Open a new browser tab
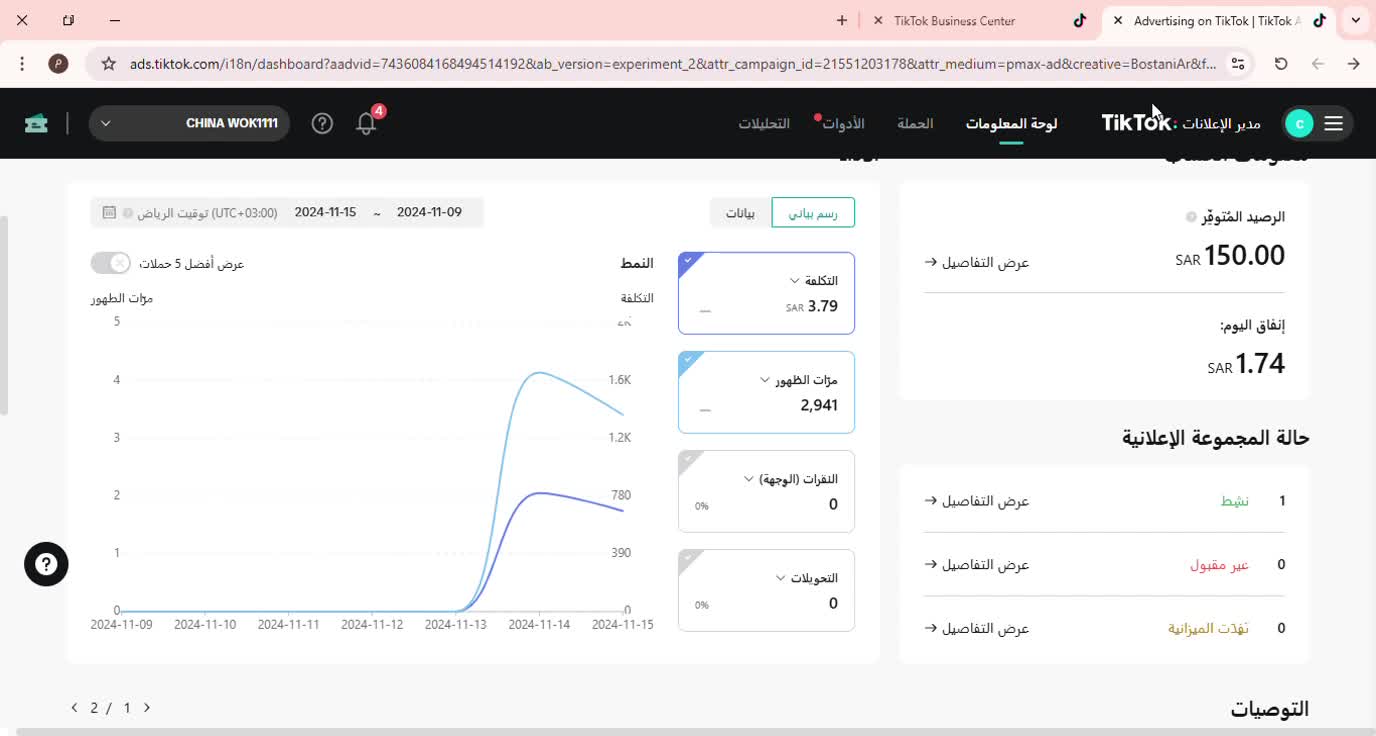The height and width of the screenshot is (736, 1376). coord(842,20)
